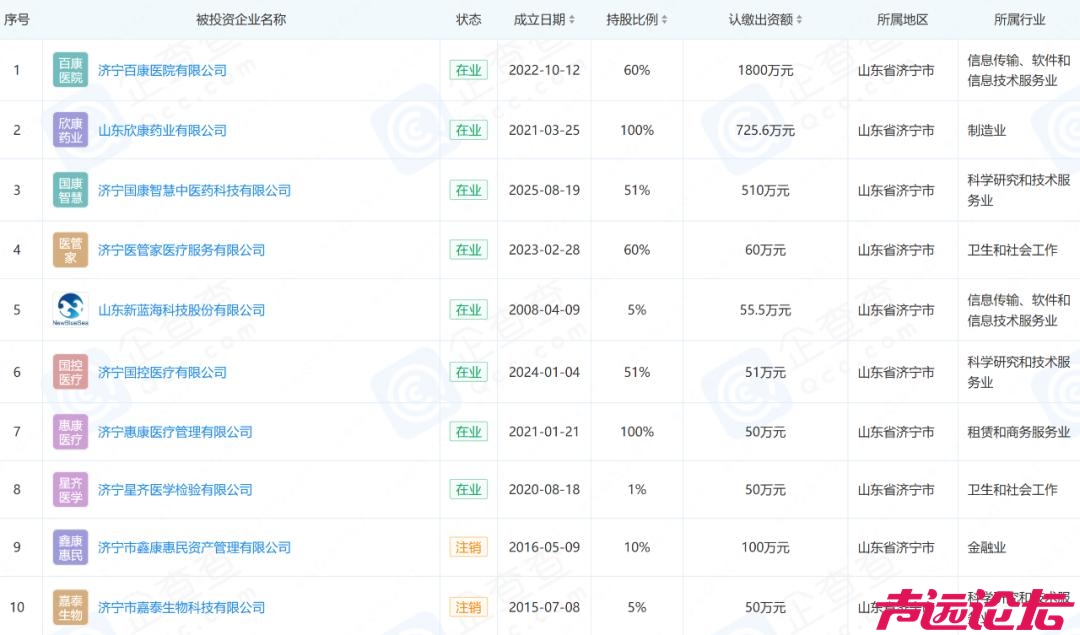Click the 百康医院 company logo icon

[69, 69]
